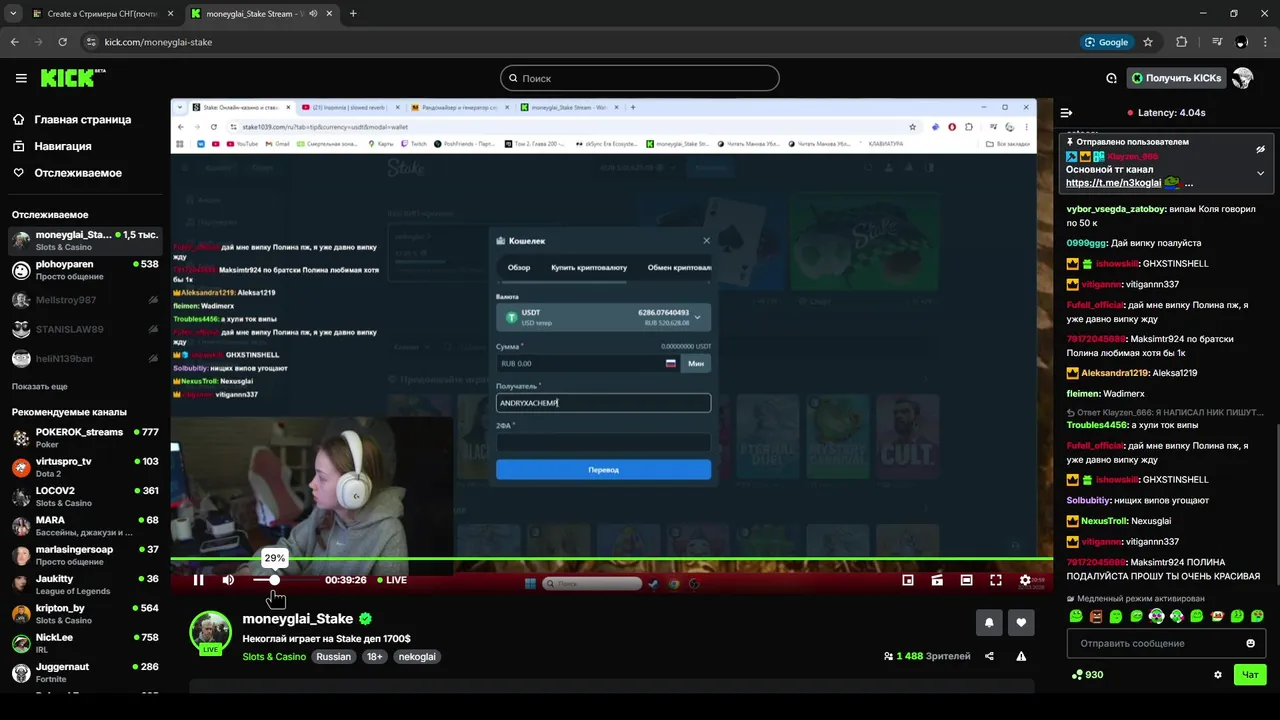Open chat settings gear
1280x720 pixels.
pos(1218,675)
